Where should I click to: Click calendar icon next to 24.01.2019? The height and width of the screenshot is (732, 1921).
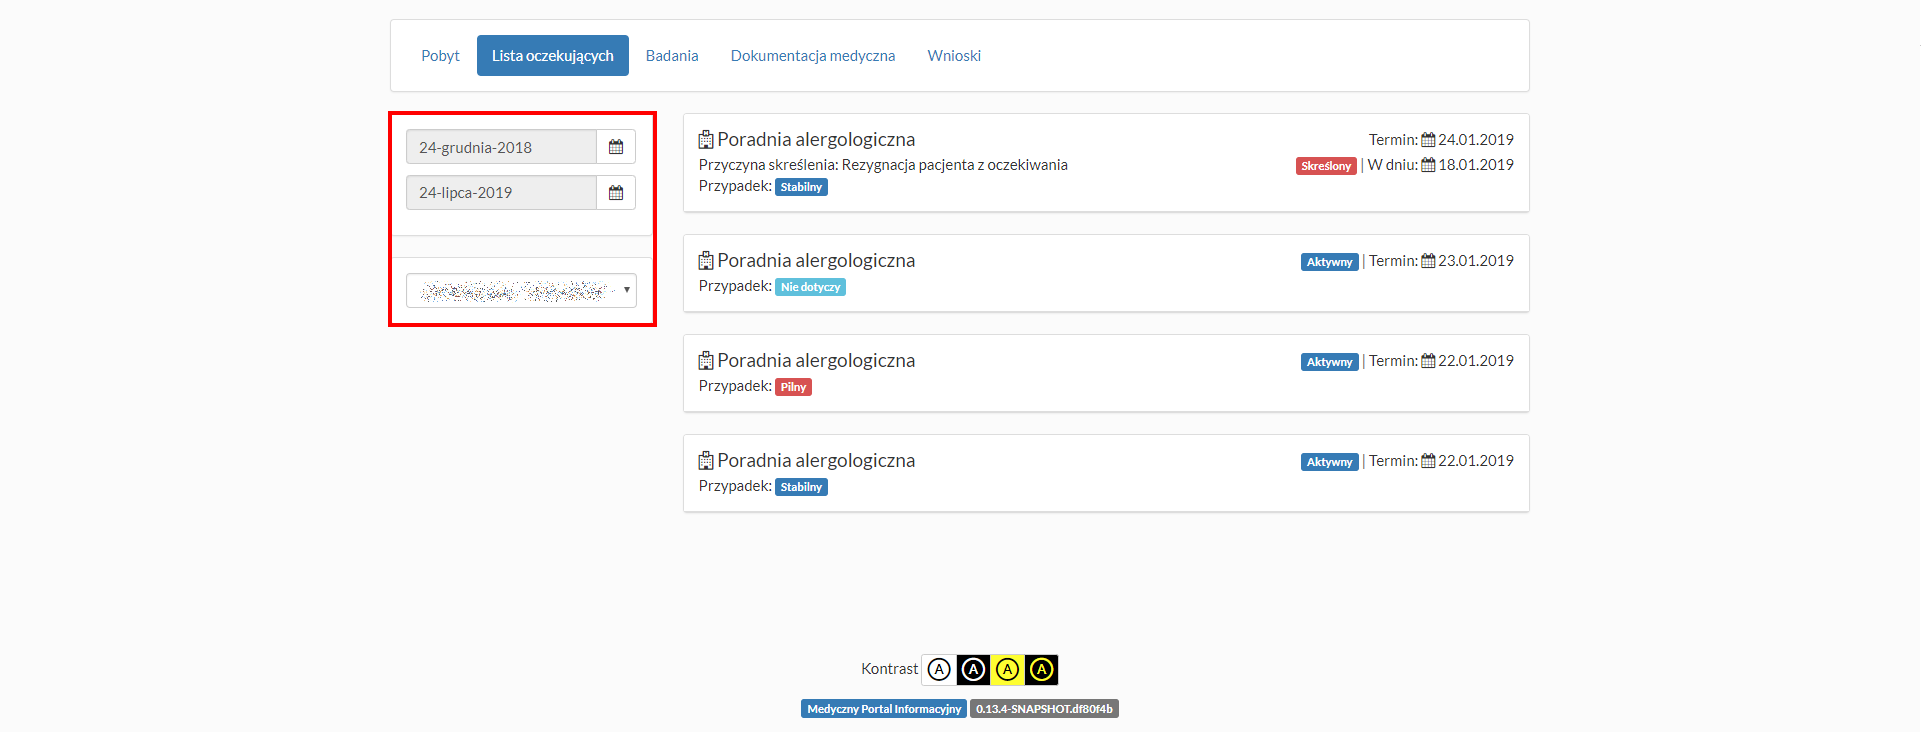[x=1428, y=140]
